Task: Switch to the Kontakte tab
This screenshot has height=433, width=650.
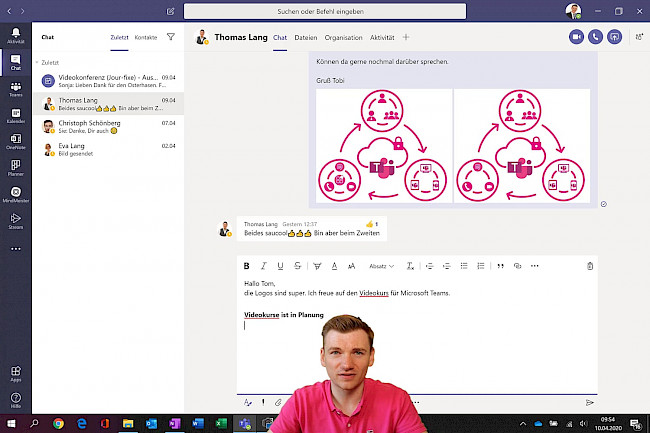Action: [x=146, y=37]
